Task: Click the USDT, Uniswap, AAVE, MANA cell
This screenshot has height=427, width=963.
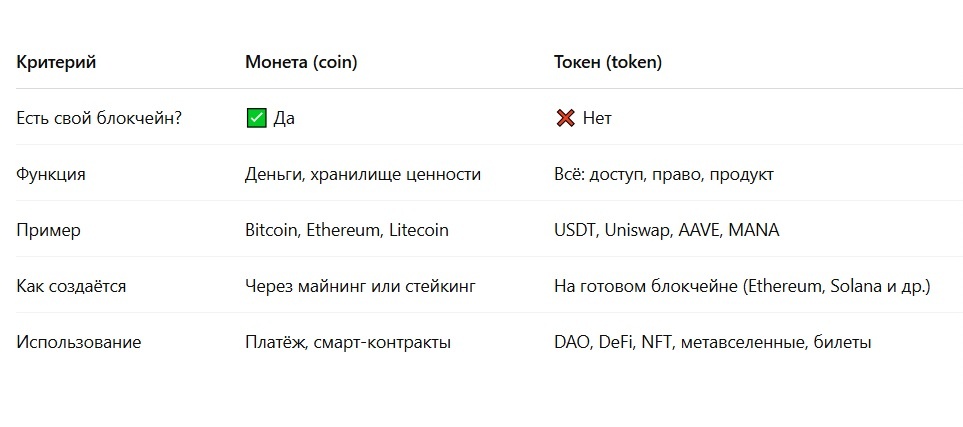Action: pos(666,230)
